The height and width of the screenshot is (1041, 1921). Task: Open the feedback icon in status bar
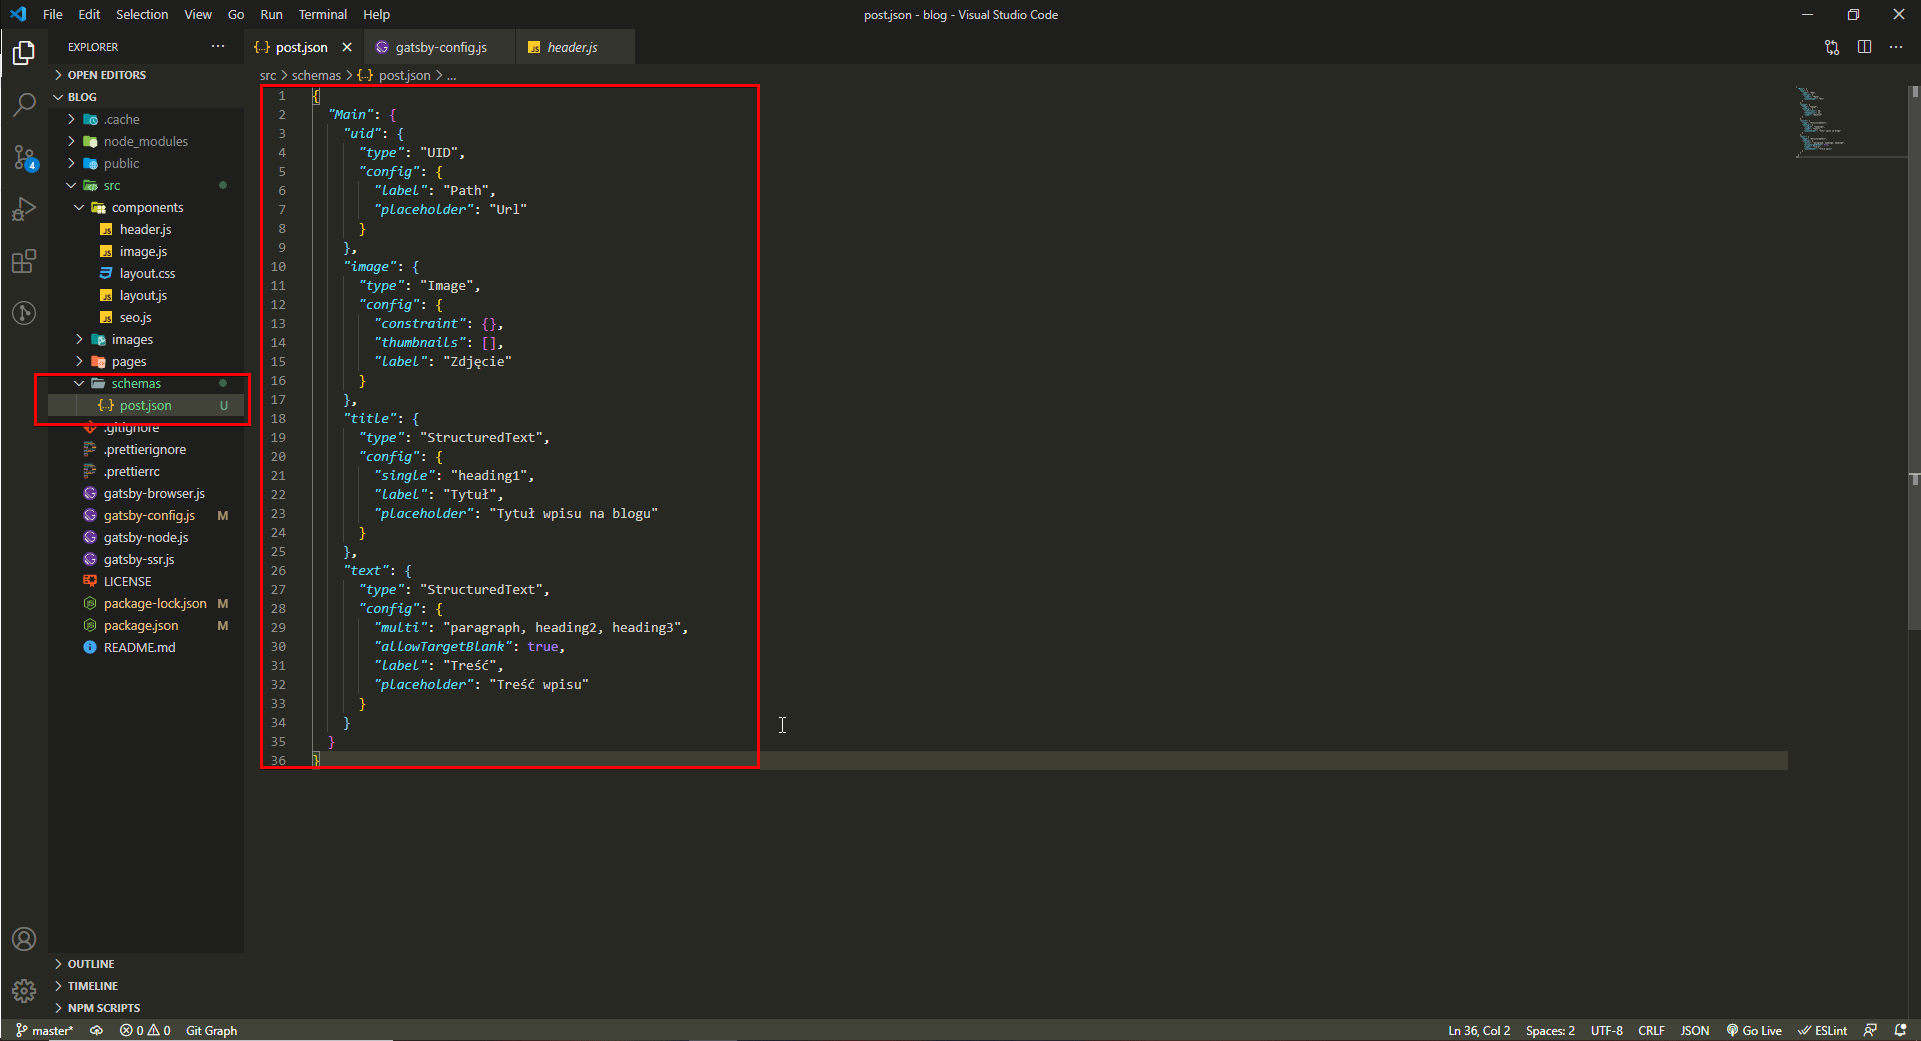tap(1870, 1030)
